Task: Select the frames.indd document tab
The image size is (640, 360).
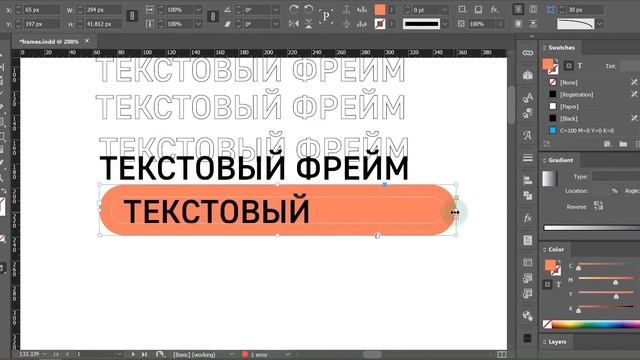Action: click(x=49, y=41)
